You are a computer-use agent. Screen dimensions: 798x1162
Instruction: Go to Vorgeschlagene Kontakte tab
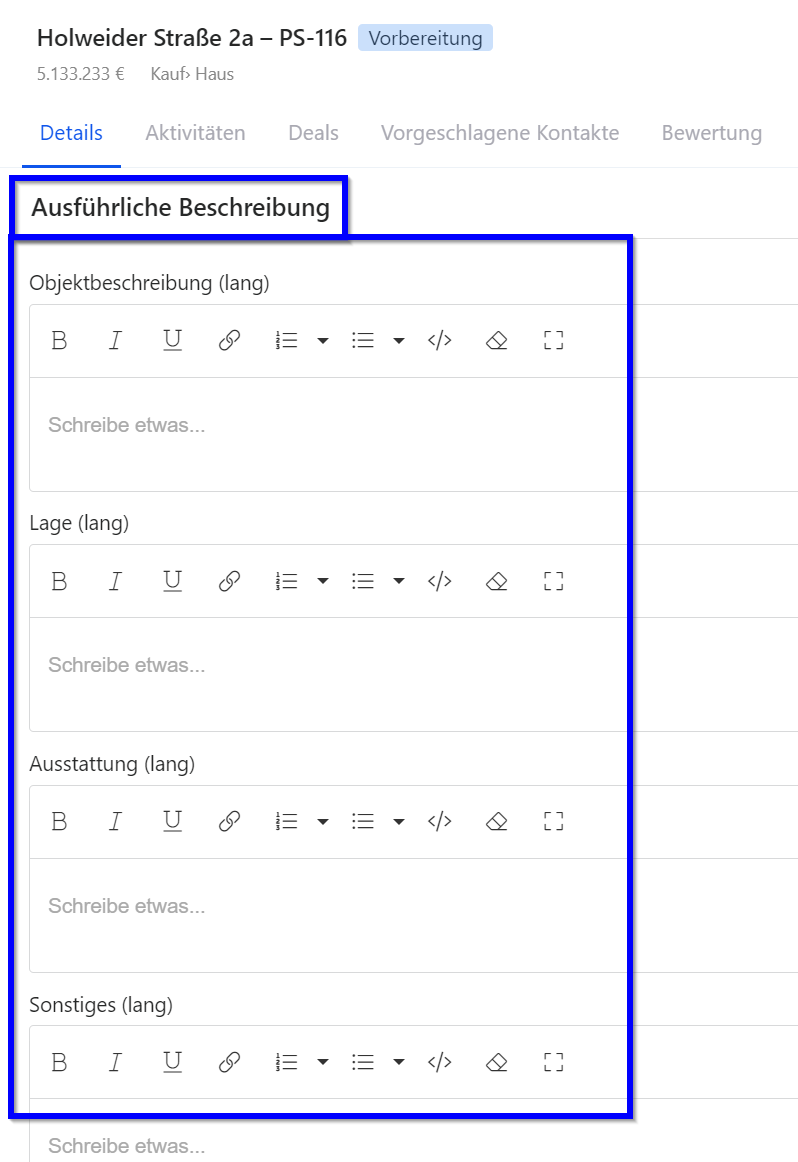(500, 133)
